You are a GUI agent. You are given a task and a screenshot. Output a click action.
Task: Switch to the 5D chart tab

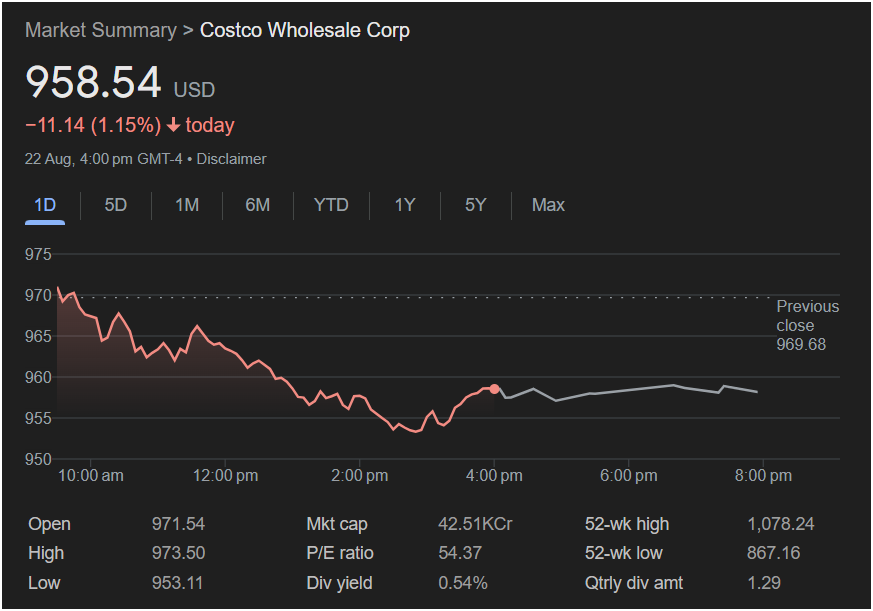116,205
